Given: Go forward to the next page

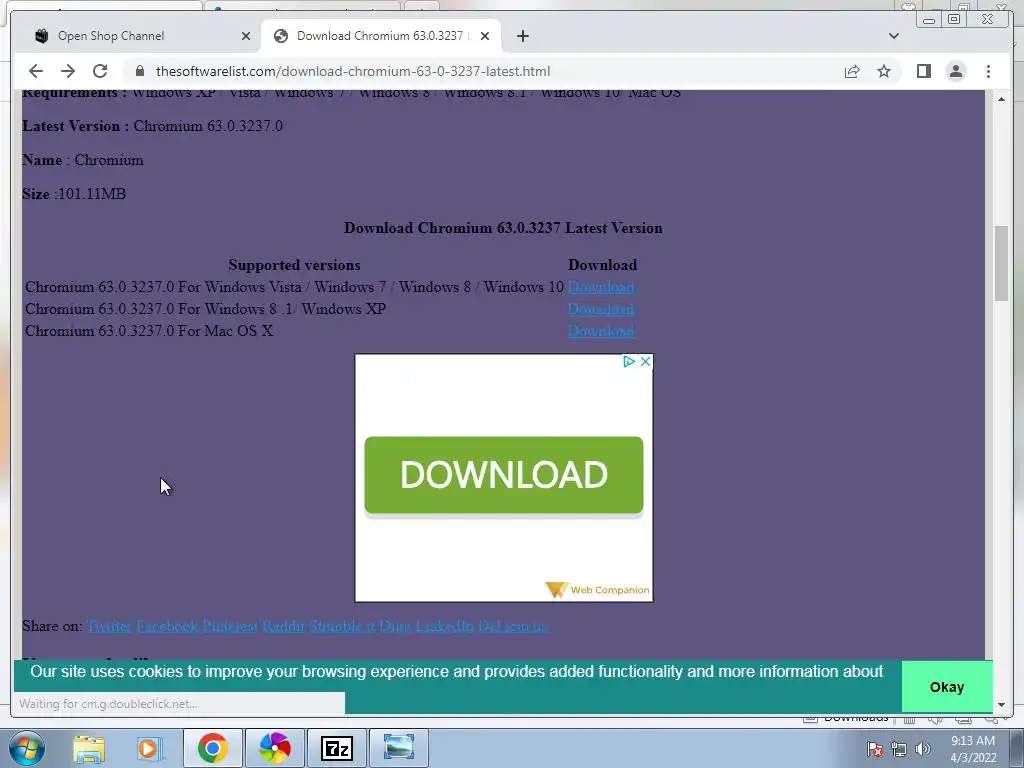Looking at the screenshot, I should [68, 71].
